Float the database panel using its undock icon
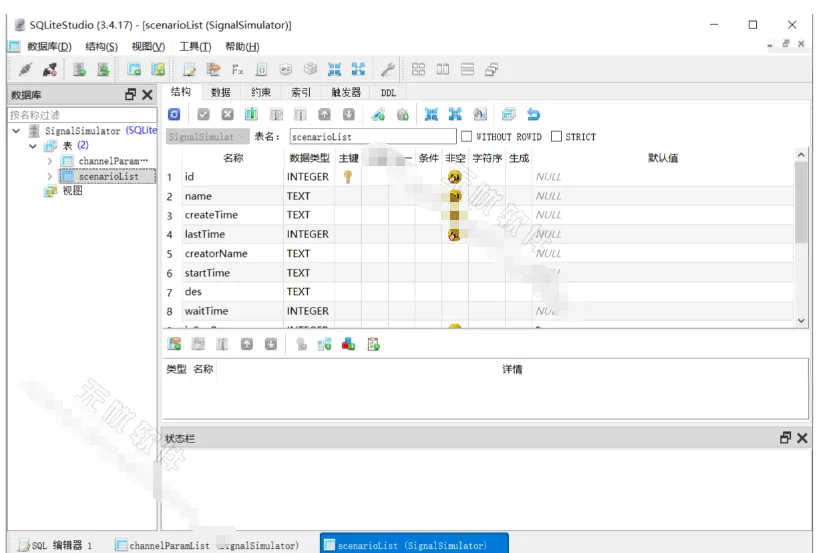Viewport: 823px width, 553px height. pyautogui.click(x=131, y=94)
